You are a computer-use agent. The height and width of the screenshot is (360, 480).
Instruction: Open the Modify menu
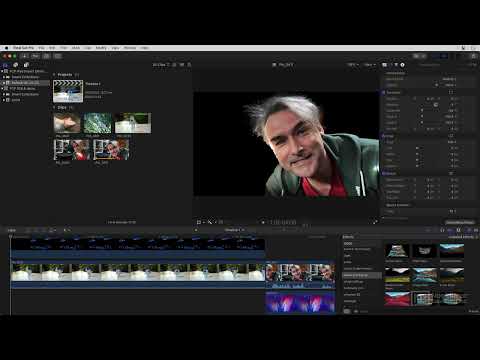101,48
